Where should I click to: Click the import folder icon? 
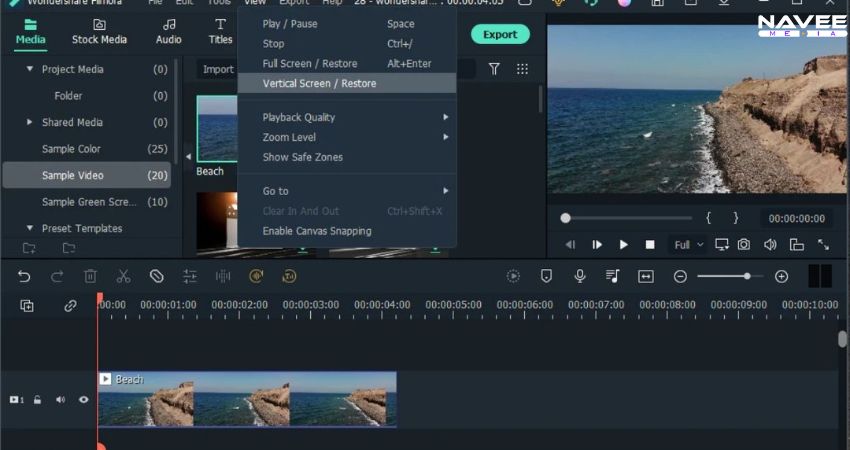pos(69,248)
